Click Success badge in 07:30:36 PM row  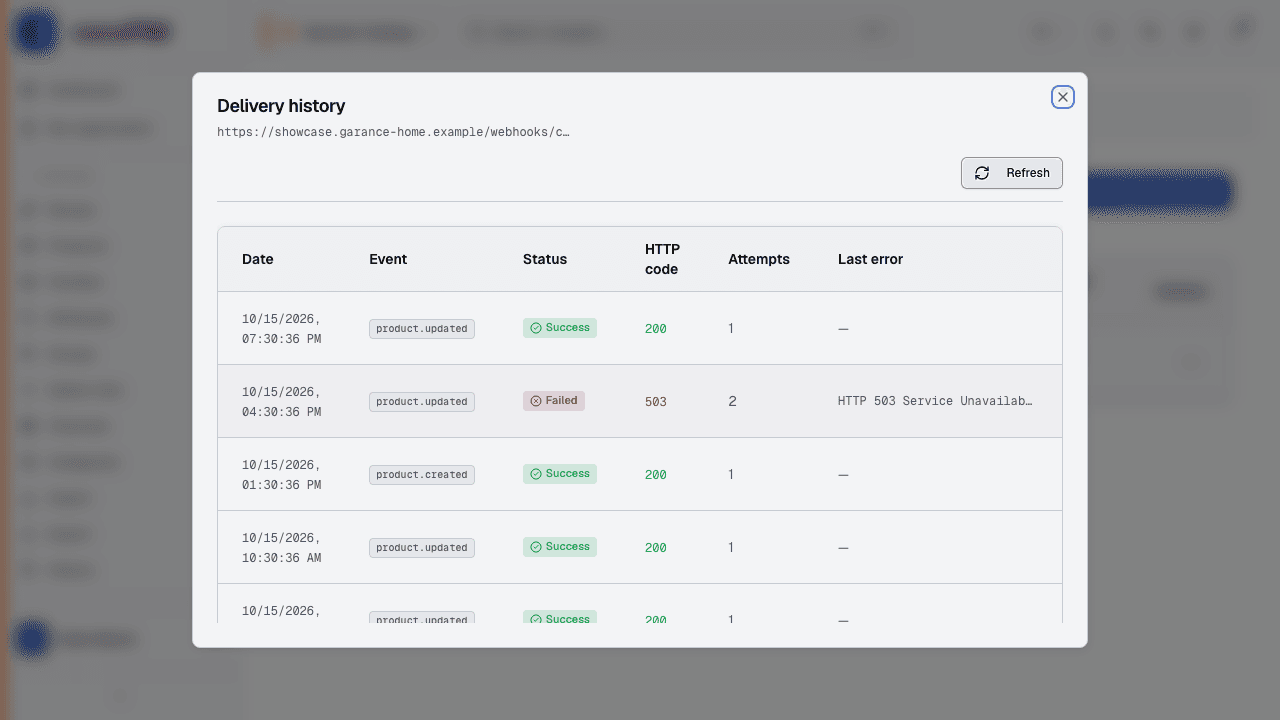pos(560,328)
